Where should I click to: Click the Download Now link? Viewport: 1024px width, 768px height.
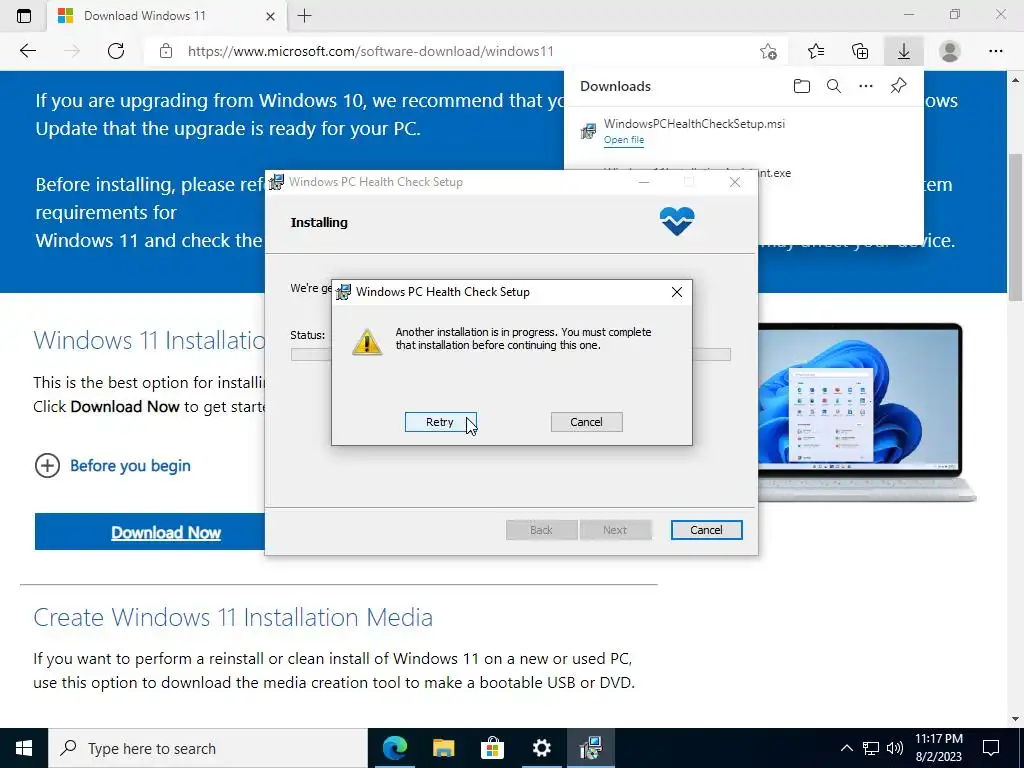coord(166,532)
